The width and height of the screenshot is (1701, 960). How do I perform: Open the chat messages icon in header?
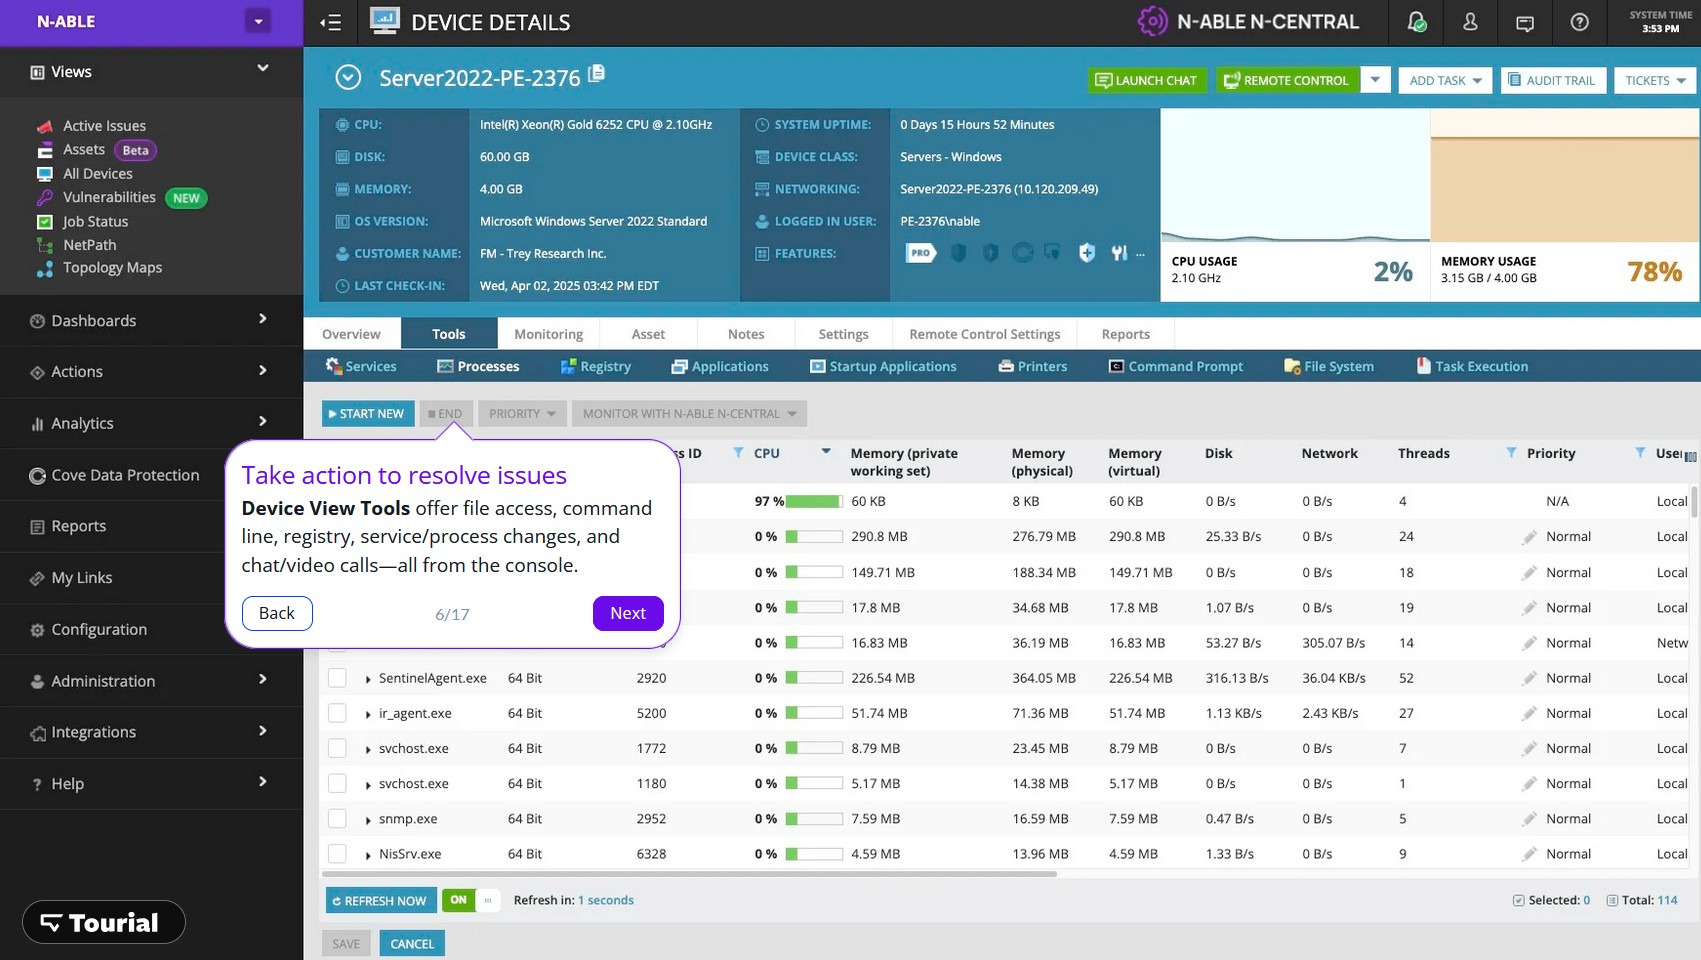(x=1525, y=23)
